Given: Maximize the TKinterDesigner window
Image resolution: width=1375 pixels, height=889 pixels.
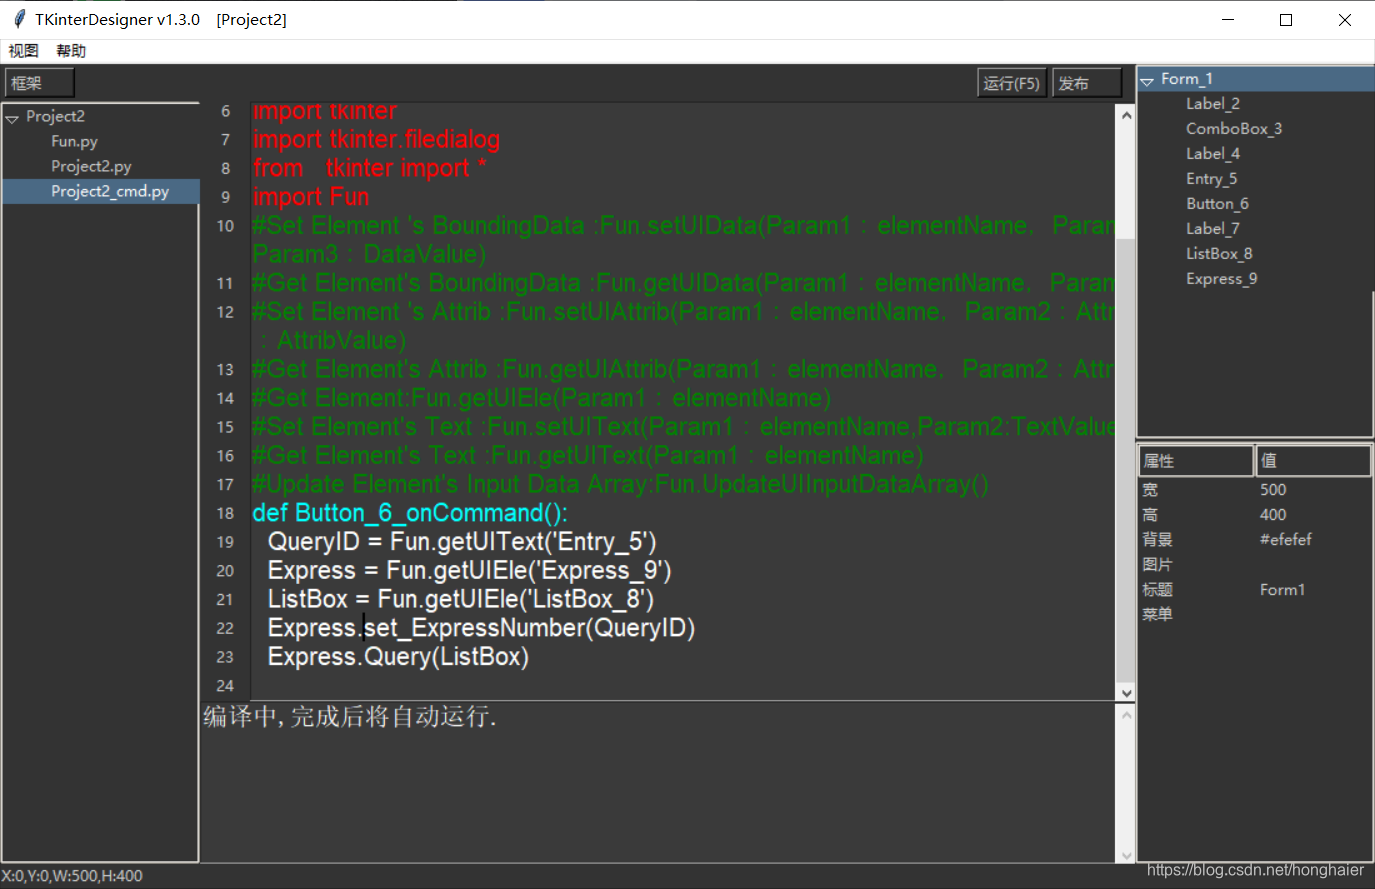Looking at the screenshot, I should click(x=1286, y=20).
